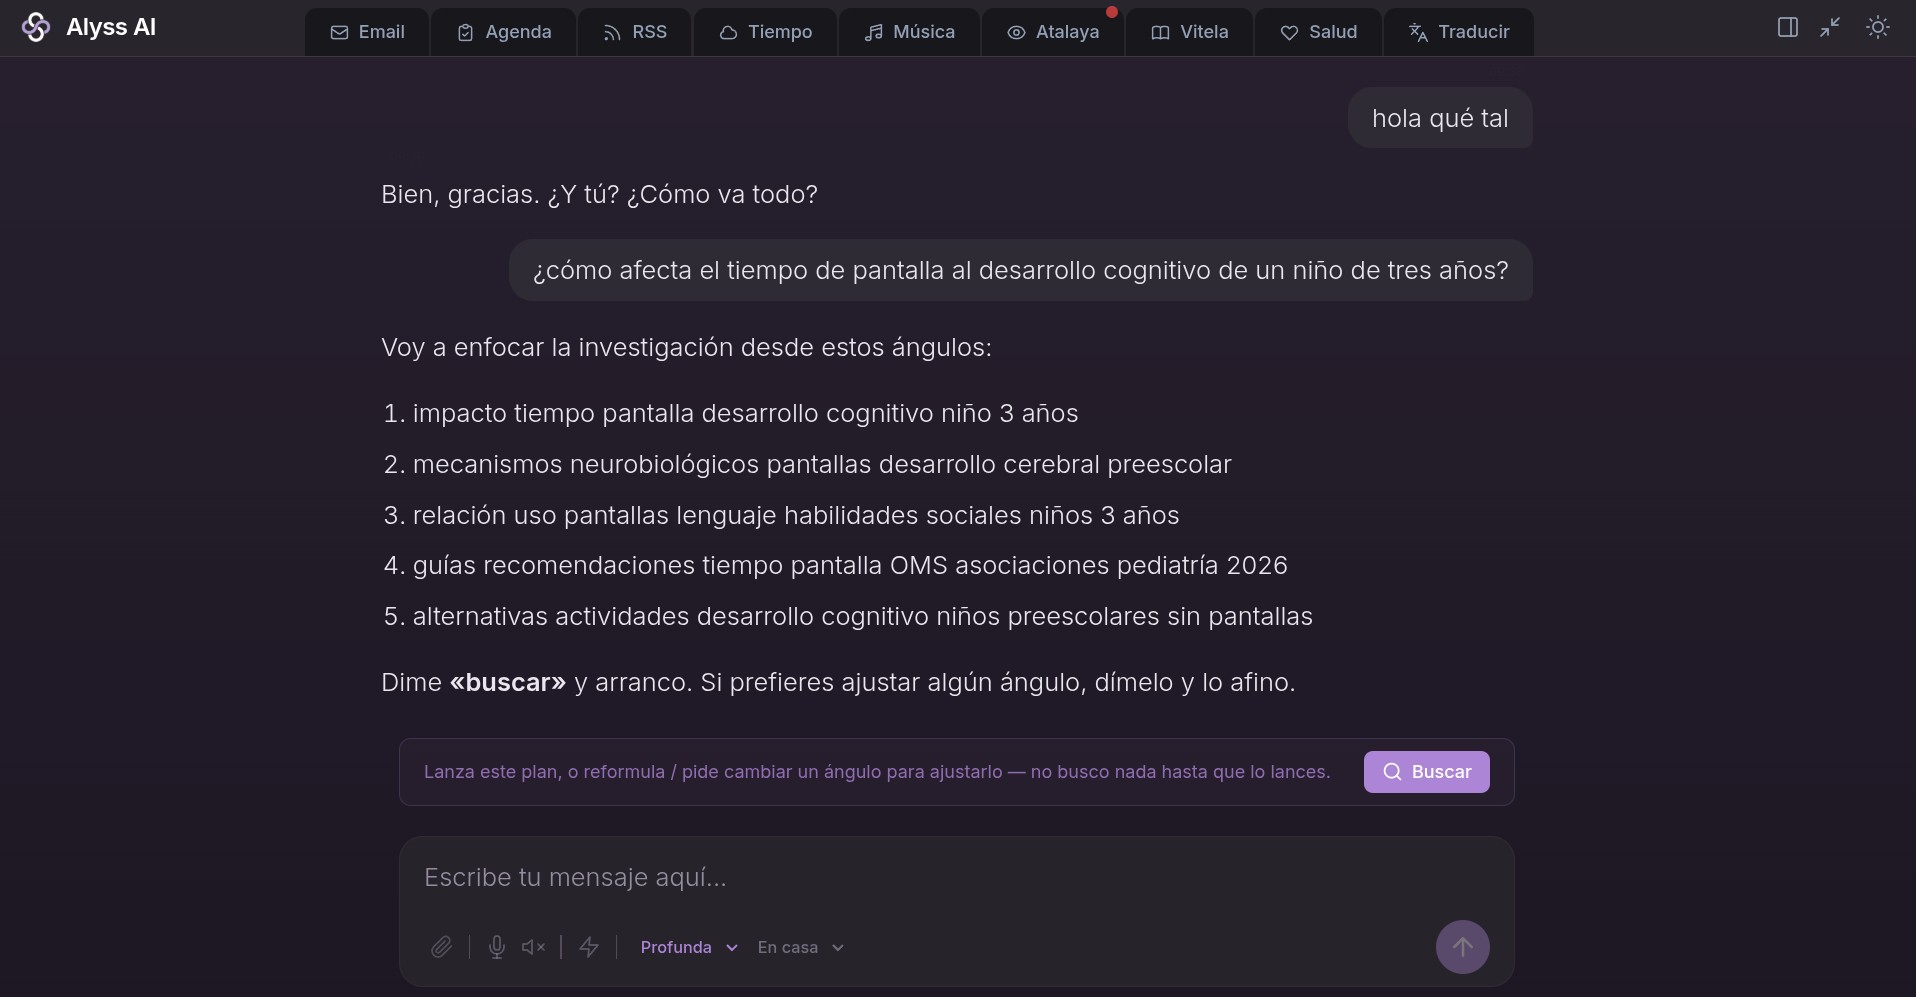Expand the En casa dropdown

pos(801,947)
